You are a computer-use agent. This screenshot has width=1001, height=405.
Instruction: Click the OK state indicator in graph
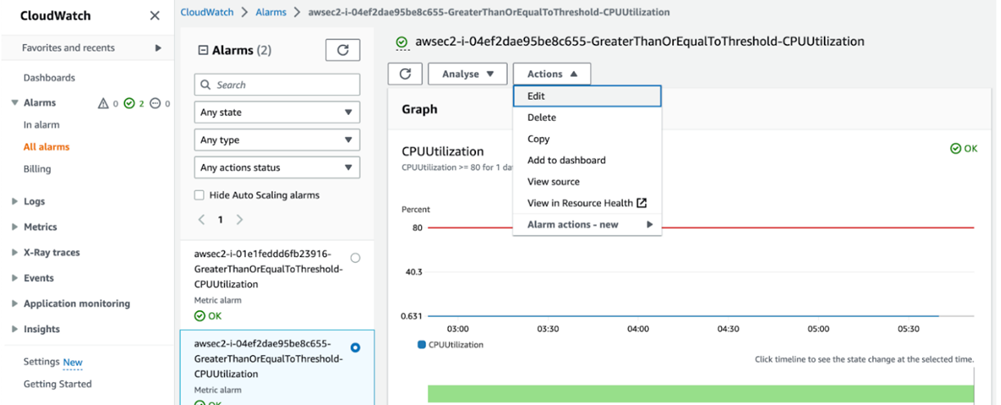[x=964, y=148]
